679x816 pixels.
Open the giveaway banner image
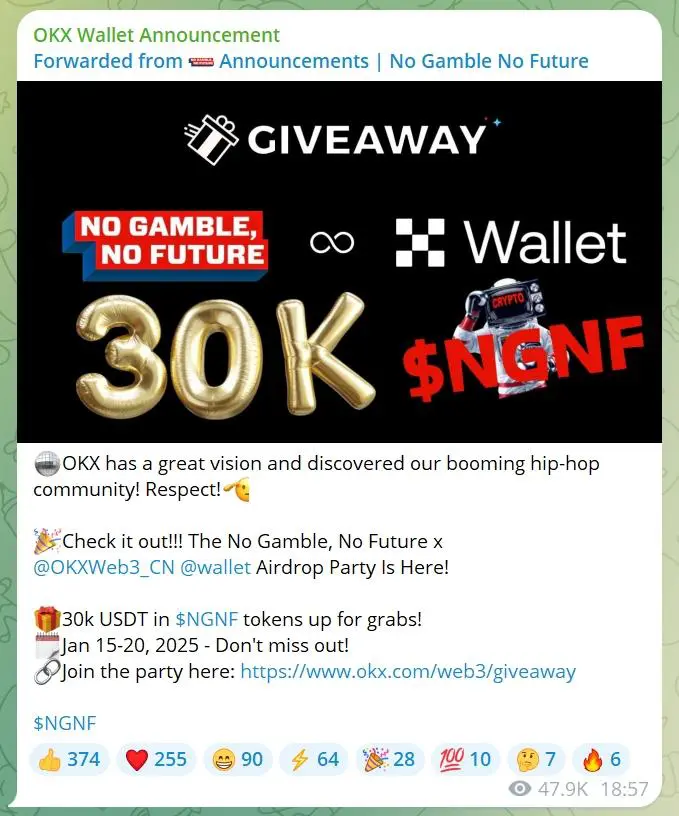coord(339,262)
